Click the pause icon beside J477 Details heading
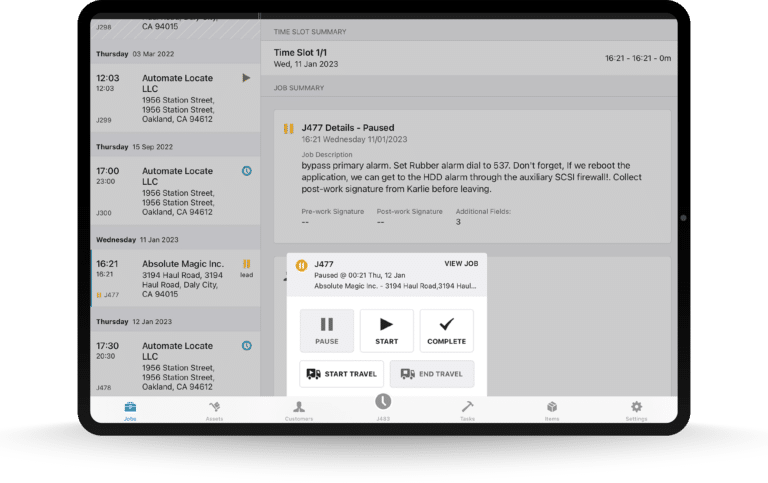Viewport: 768px width, 483px height. click(x=288, y=129)
